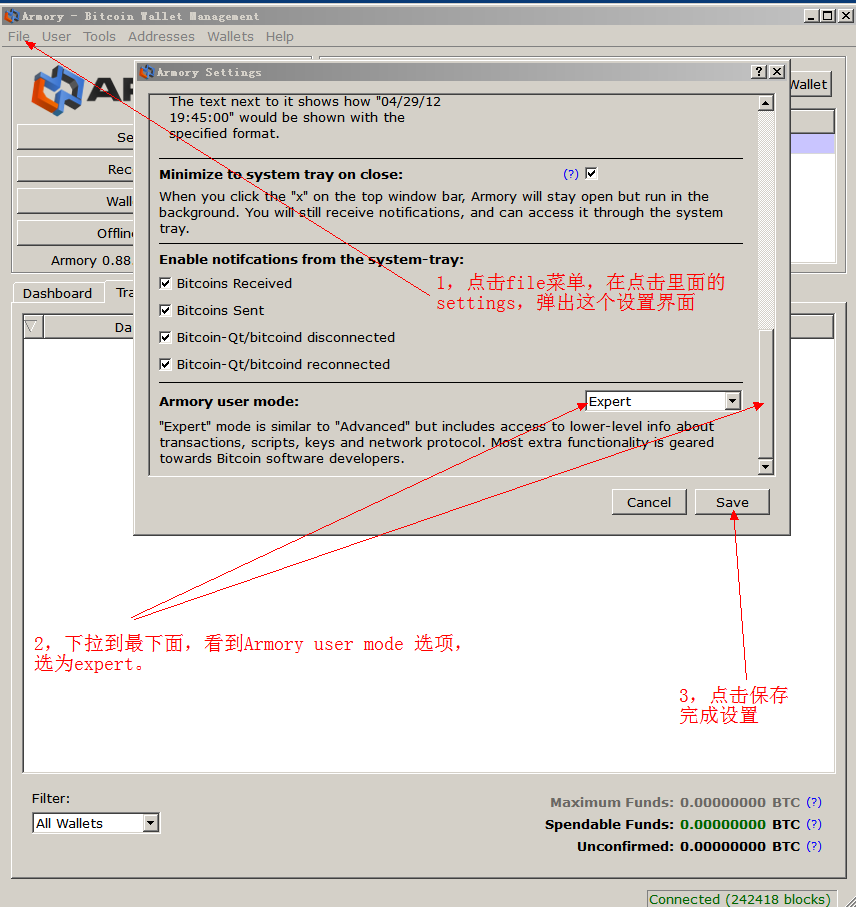Screen dimensions: 856x907
Task: Click the question mark button in the Settings title bar
Action: click(759, 72)
